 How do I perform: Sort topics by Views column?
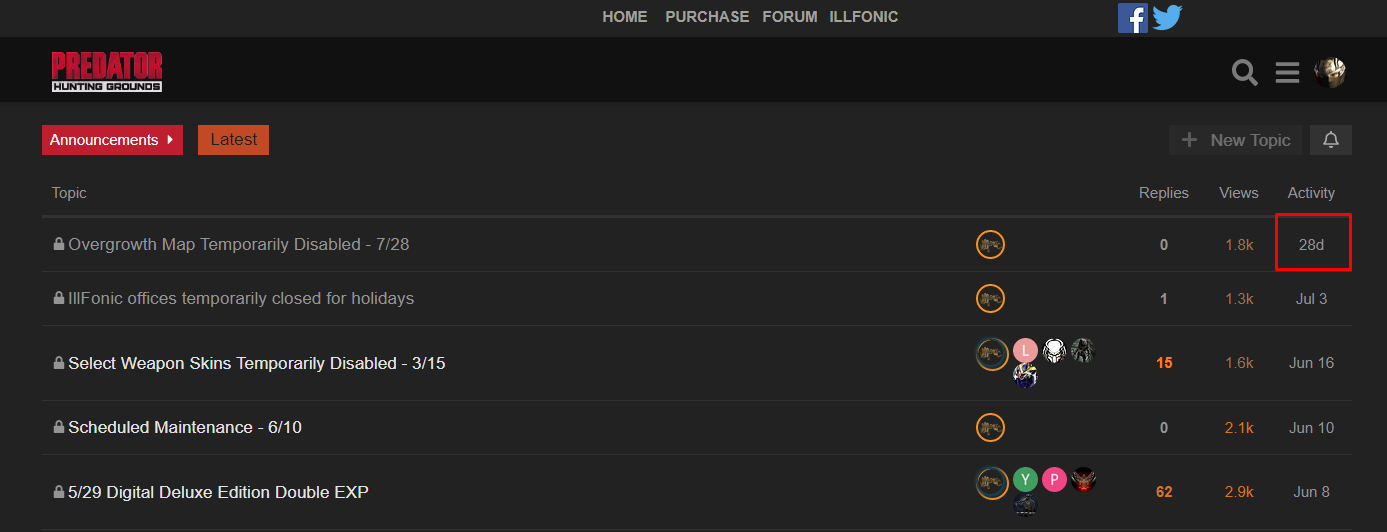pyautogui.click(x=1239, y=193)
